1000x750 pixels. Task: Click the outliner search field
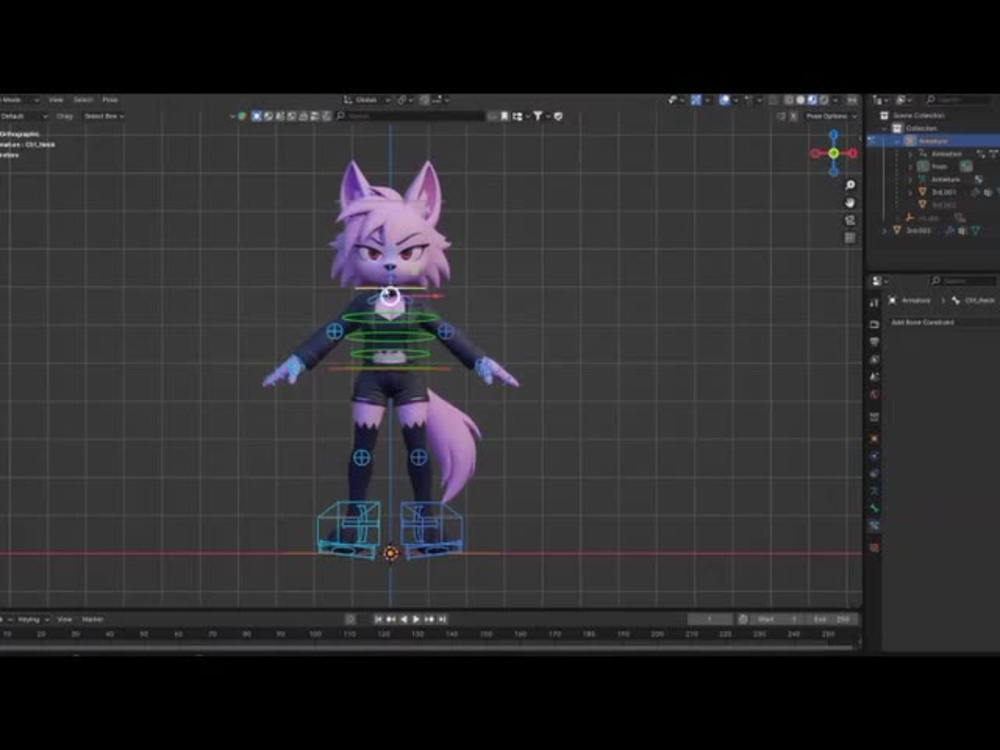pyautogui.click(x=960, y=100)
